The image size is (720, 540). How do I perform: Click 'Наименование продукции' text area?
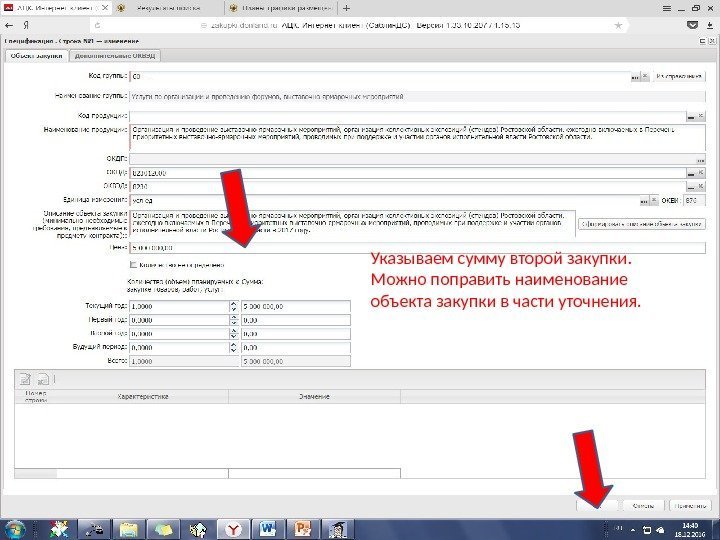[417, 137]
